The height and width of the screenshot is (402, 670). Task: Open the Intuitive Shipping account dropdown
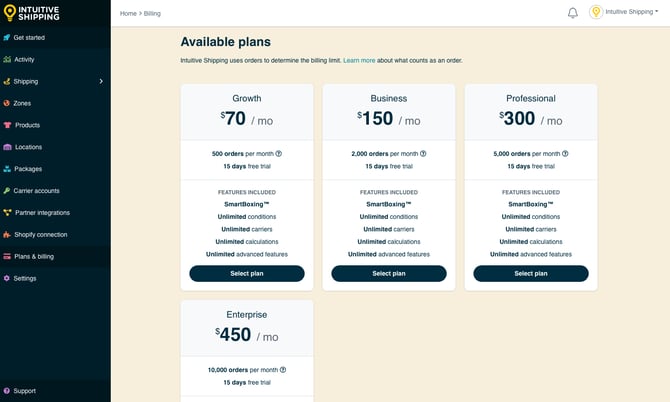[x=624, y=13]
